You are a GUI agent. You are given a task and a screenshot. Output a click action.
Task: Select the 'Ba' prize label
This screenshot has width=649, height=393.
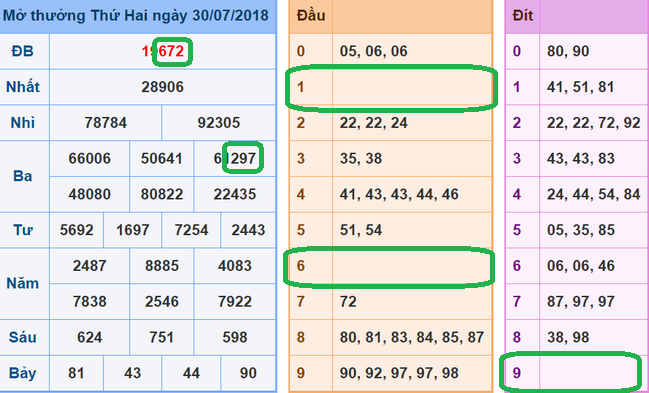click(23, 176)
